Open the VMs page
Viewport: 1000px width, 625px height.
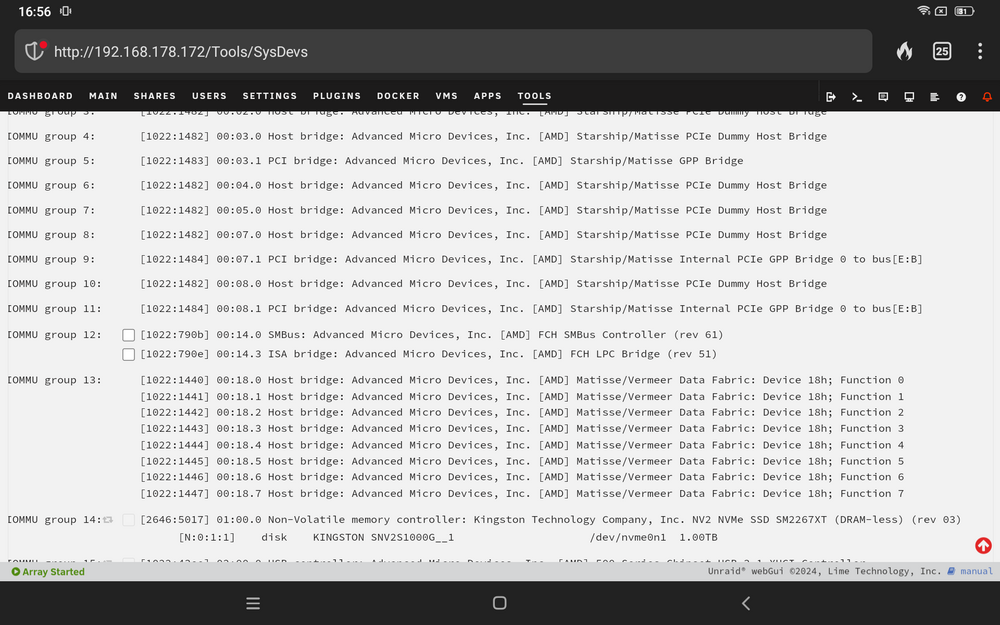446,96
